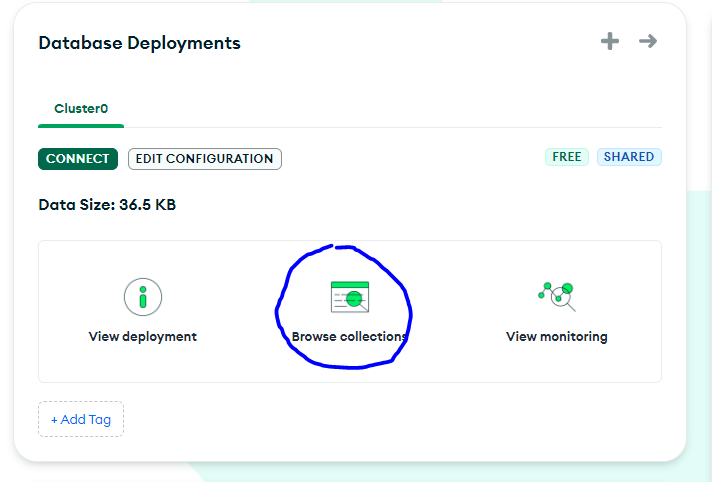Open deployments via the right arrow icon

point(648,41)
